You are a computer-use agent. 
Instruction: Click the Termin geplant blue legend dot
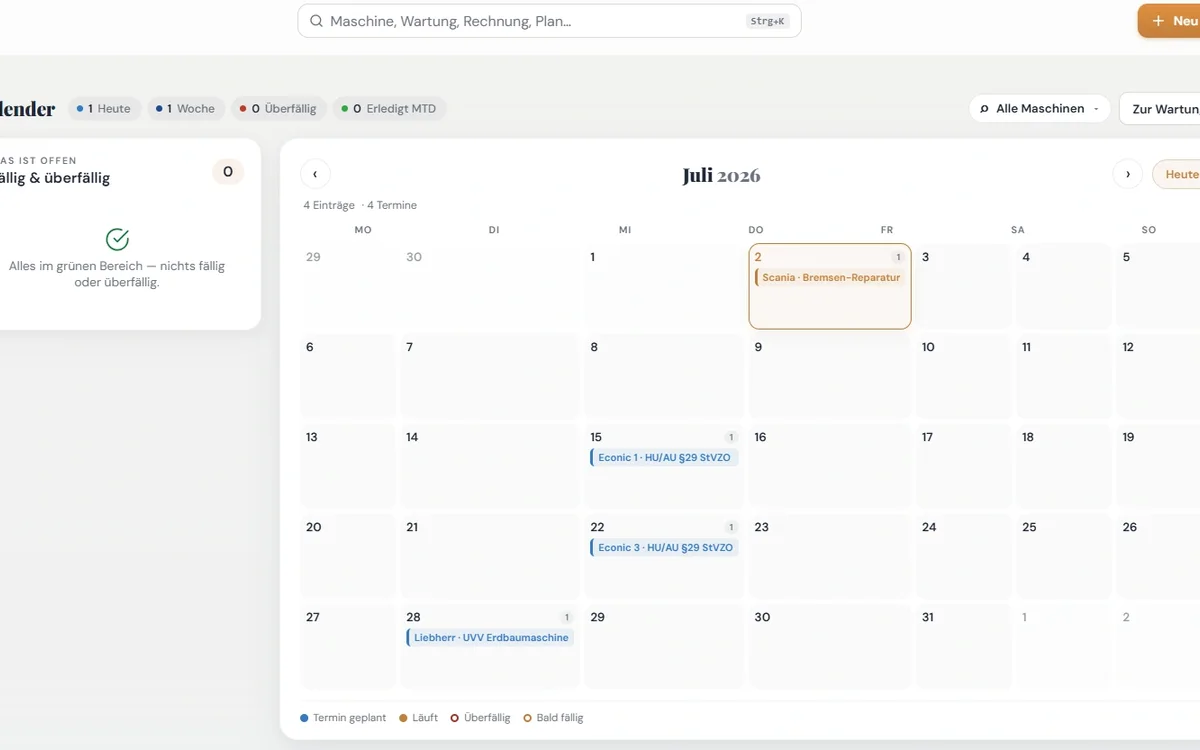(x=305, y=718)
